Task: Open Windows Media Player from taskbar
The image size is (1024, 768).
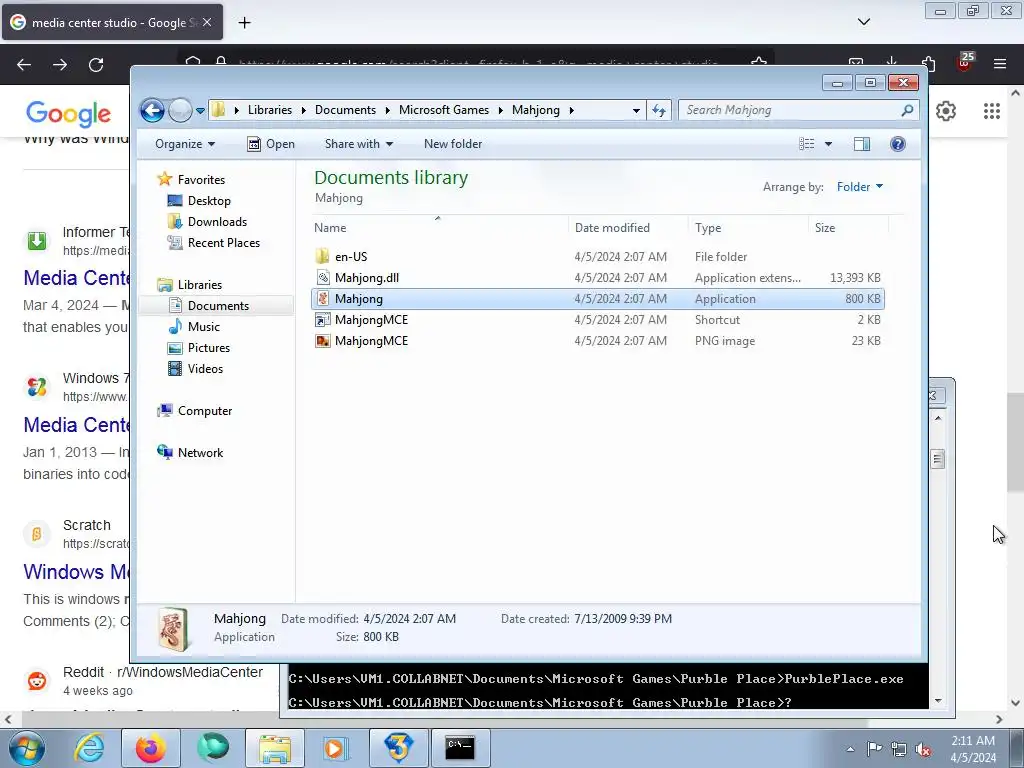Action: point(336,748)
